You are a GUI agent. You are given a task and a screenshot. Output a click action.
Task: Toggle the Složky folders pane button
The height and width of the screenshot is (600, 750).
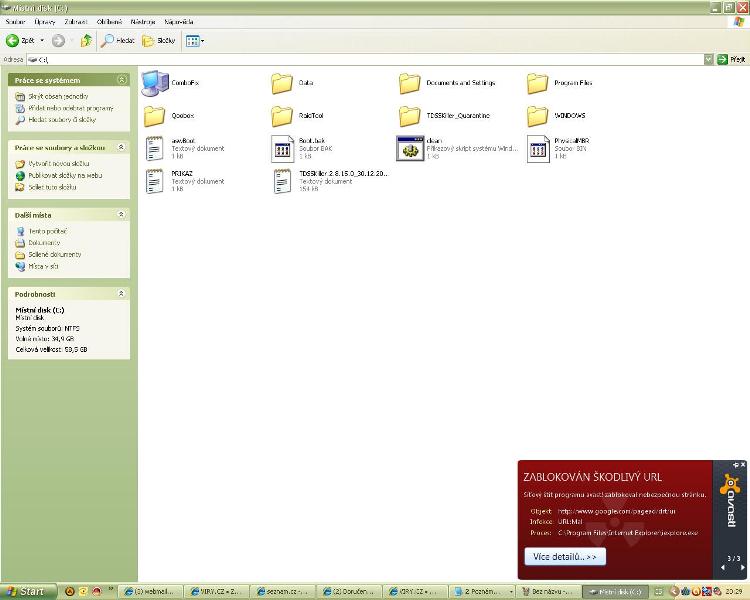[x=159, y=41]
